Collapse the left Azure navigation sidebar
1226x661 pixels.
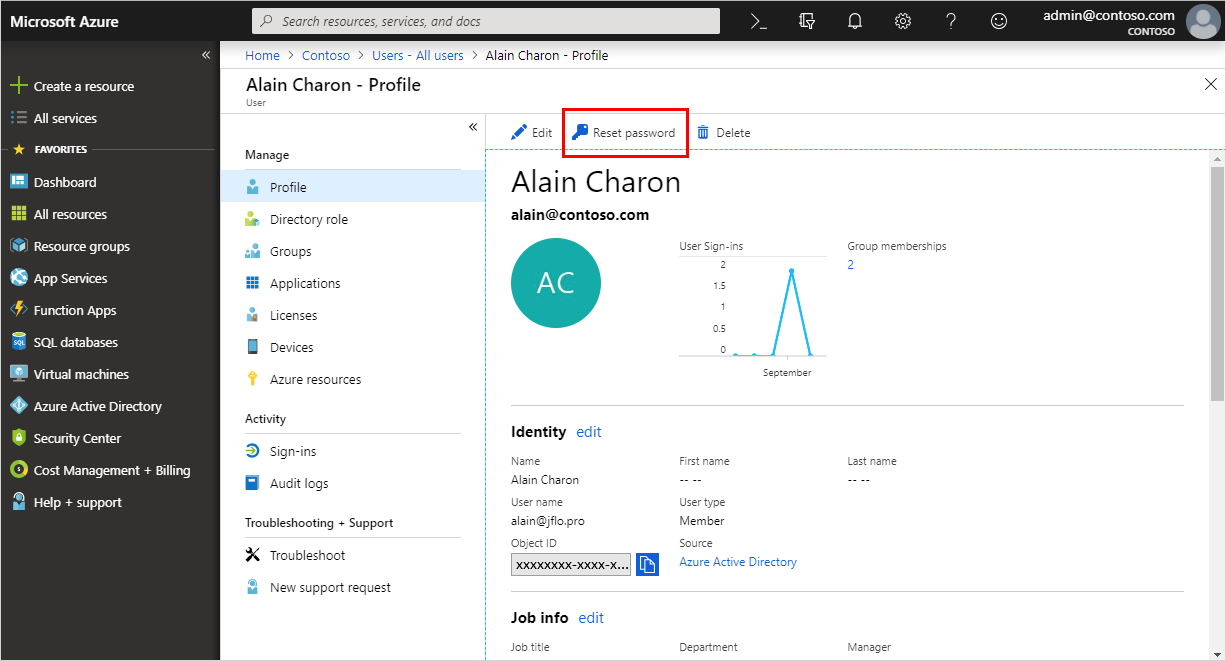tap(206, 55)
